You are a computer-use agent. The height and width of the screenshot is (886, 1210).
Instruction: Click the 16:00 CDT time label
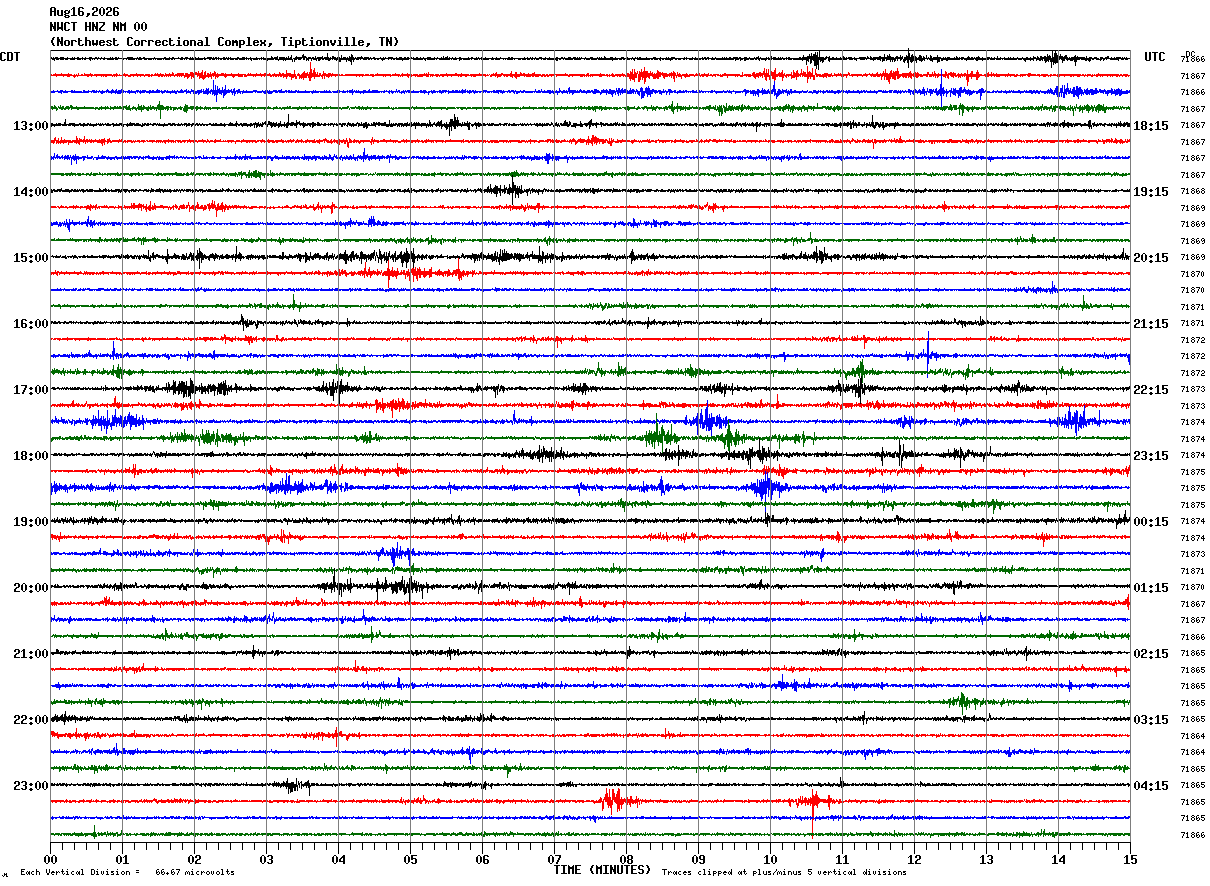click(30, 324)
